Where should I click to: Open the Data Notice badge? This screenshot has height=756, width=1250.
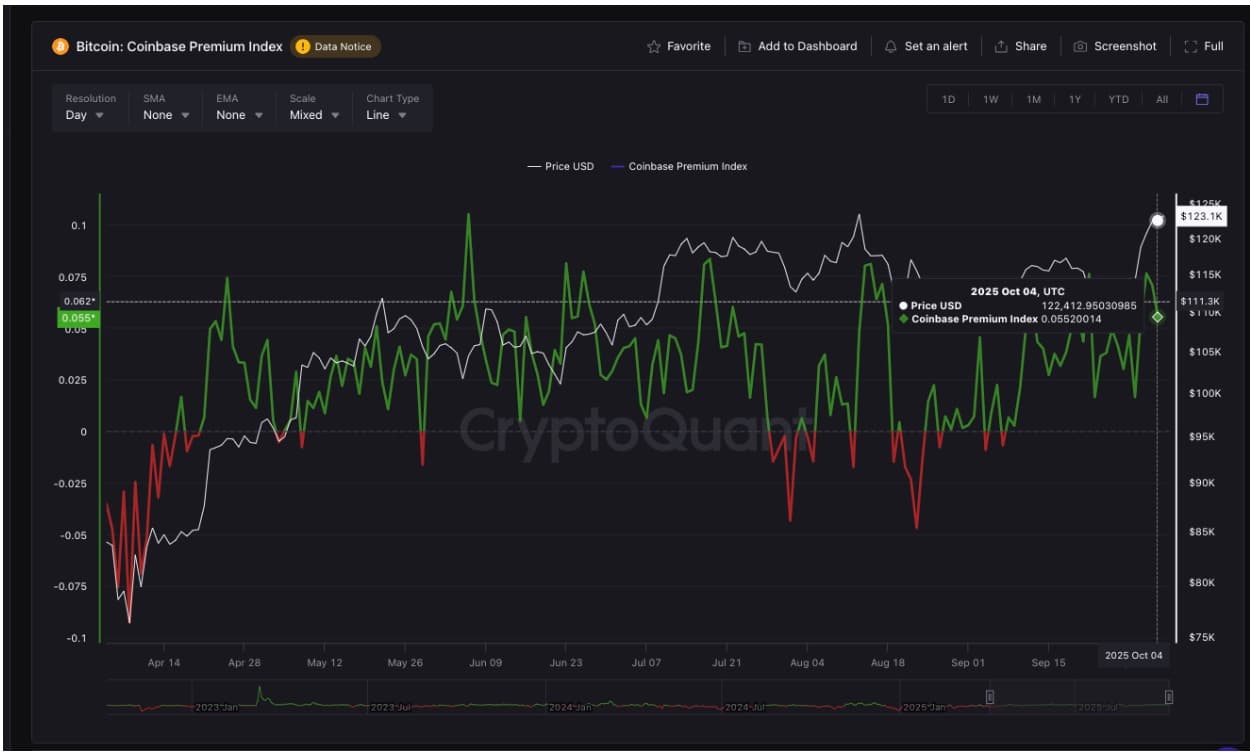point(336,47)
